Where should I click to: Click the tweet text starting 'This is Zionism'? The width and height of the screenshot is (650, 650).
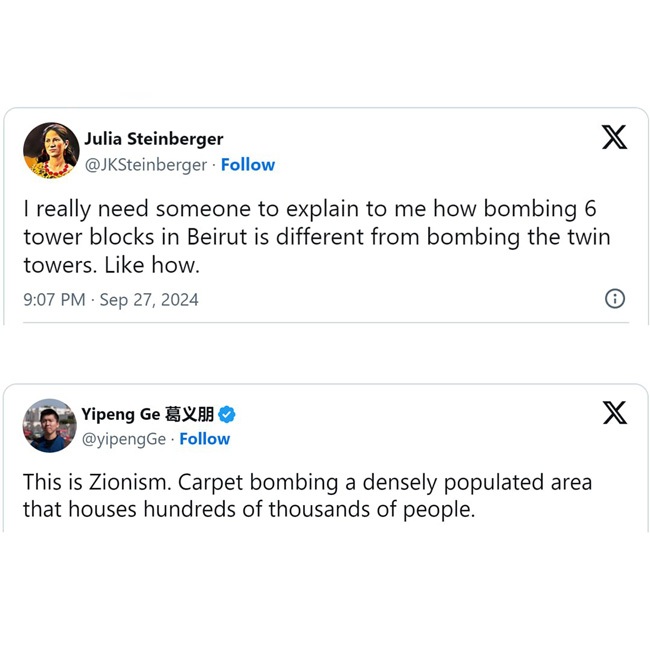coord(307,483)
